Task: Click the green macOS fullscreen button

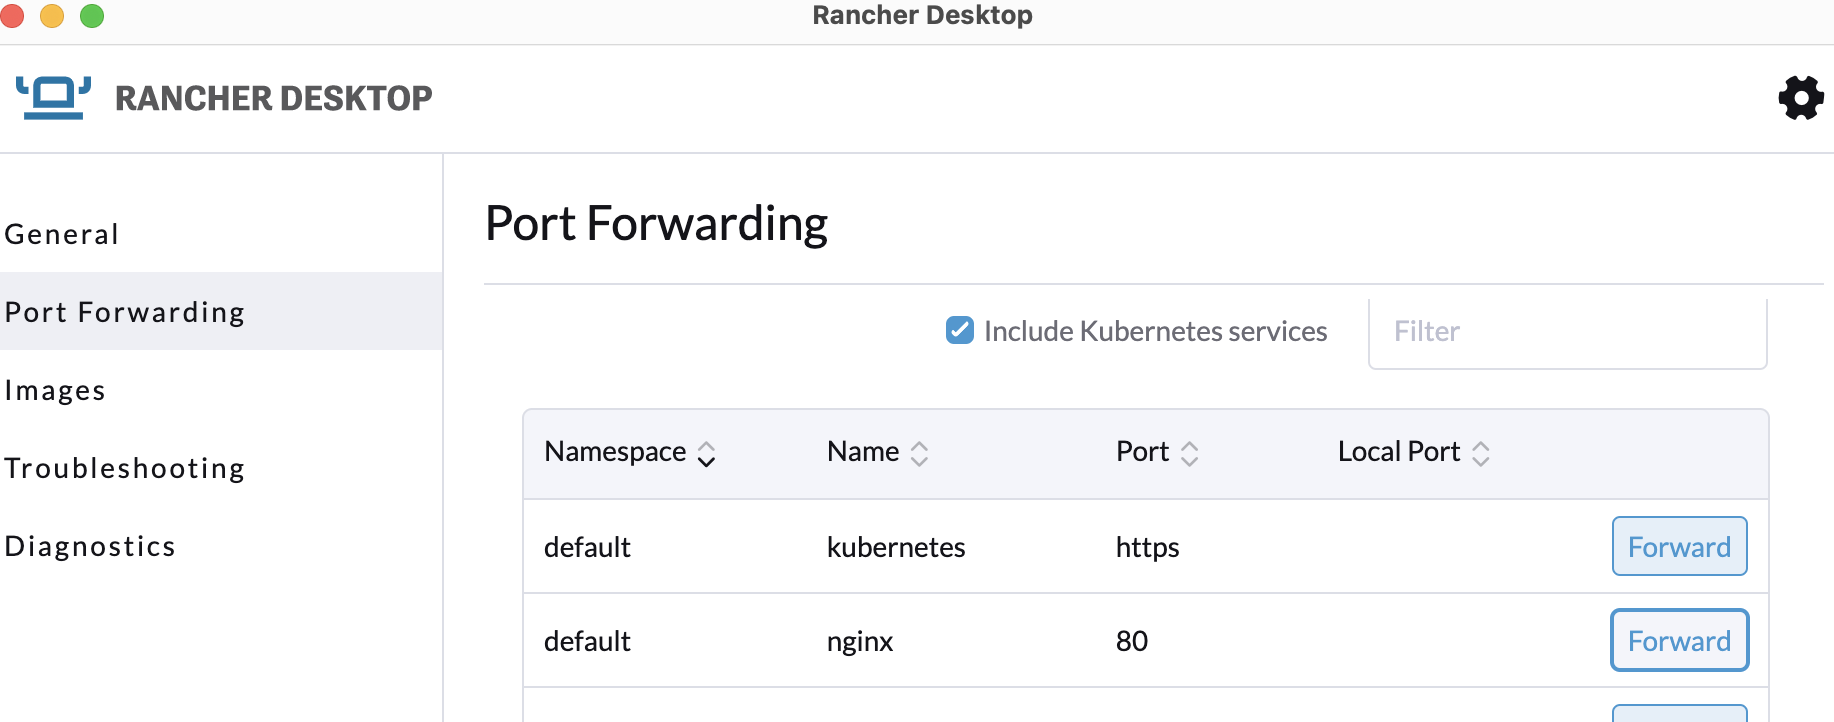Action: pyautogui.click(x=92, y=15)
